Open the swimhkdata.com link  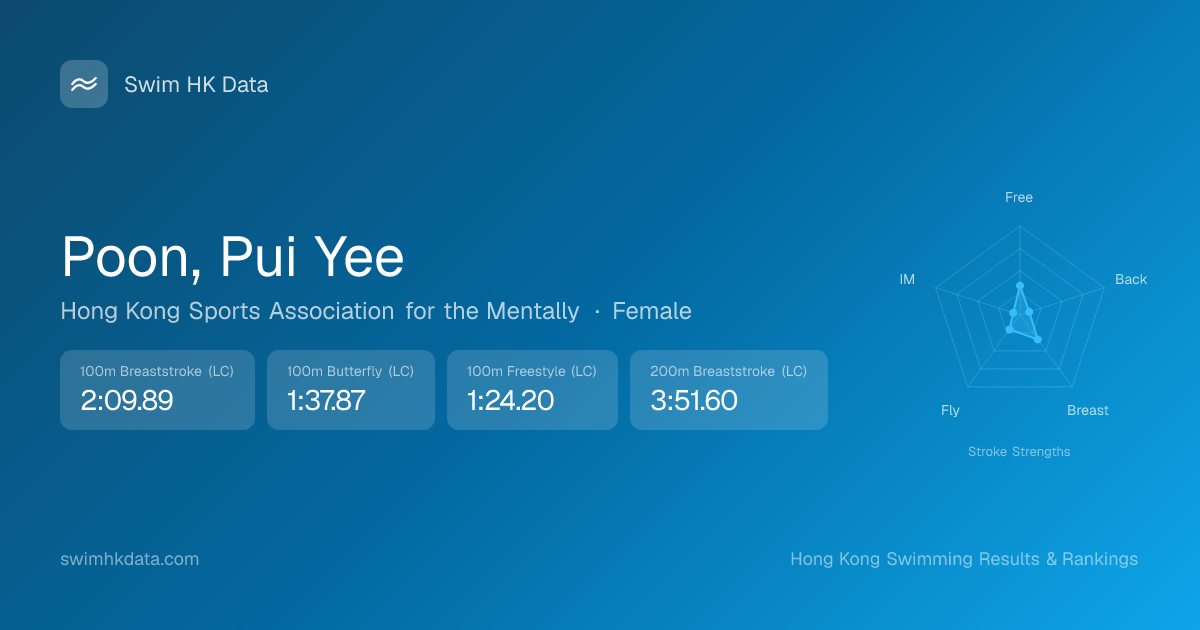click(x=130, y=559)
